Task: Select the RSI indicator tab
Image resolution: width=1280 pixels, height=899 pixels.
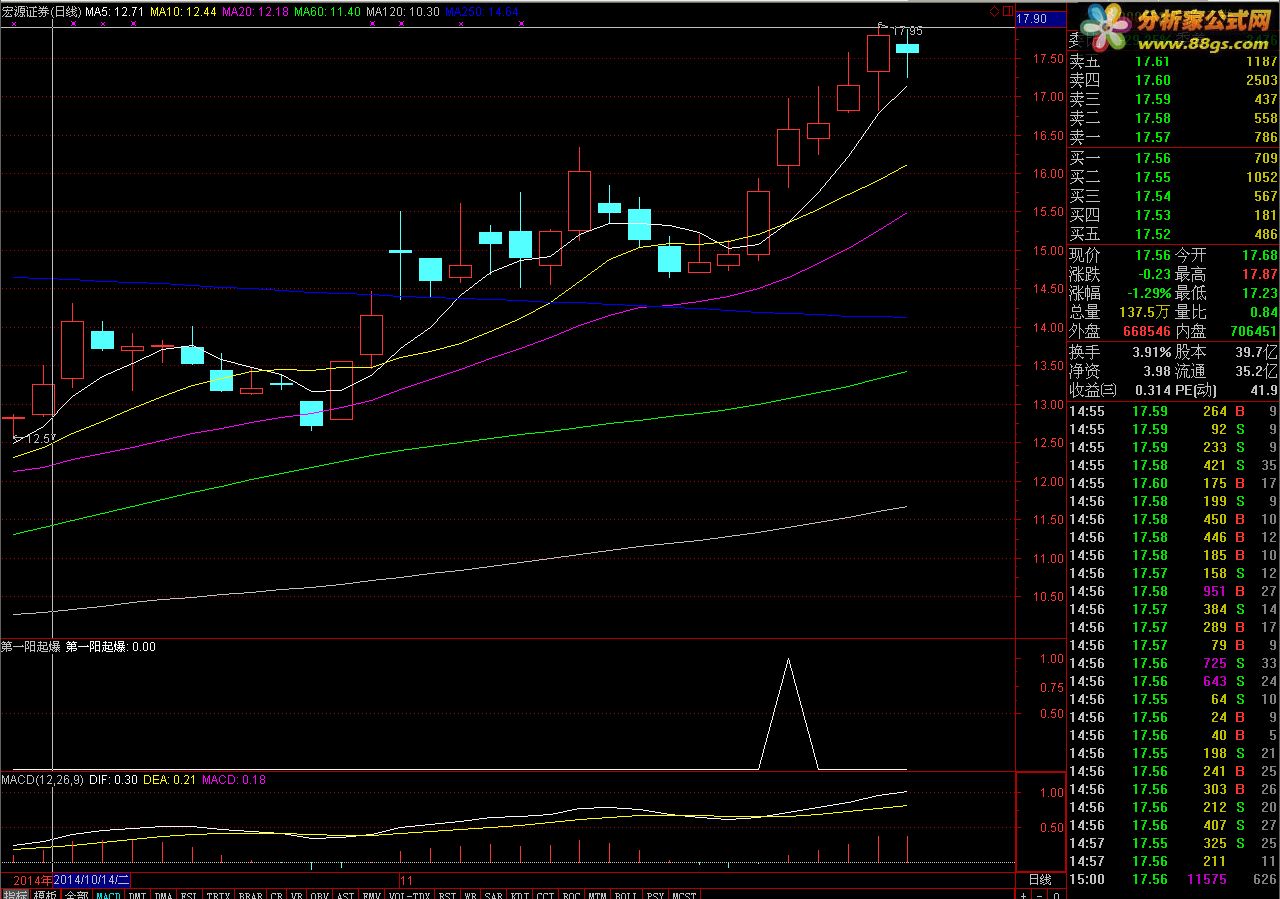Action: click(447, 894)
